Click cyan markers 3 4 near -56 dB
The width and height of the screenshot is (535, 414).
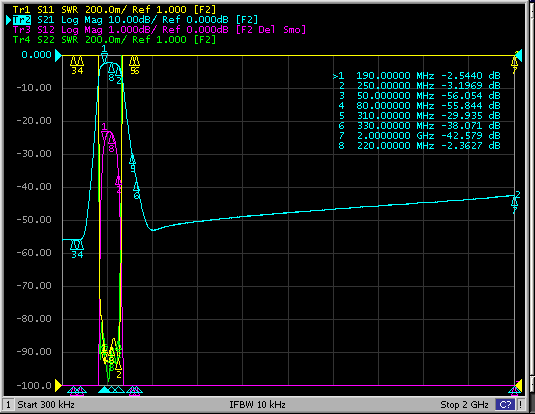pos(77,249)
